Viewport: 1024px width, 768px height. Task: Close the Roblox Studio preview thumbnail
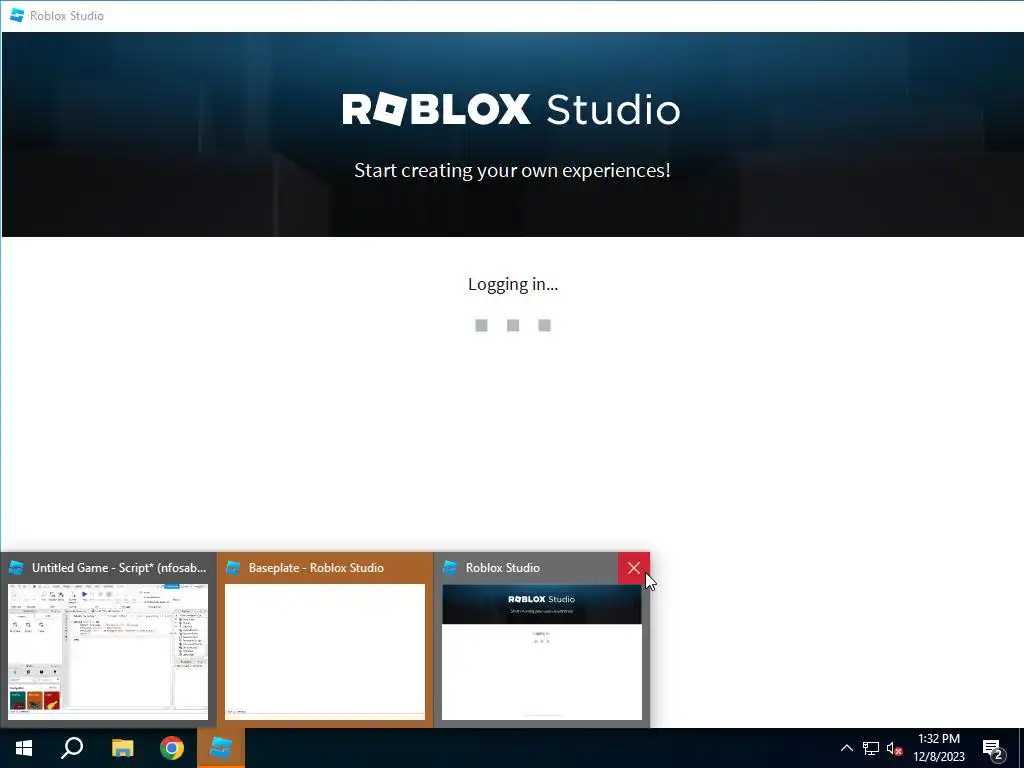pos(633,568)
